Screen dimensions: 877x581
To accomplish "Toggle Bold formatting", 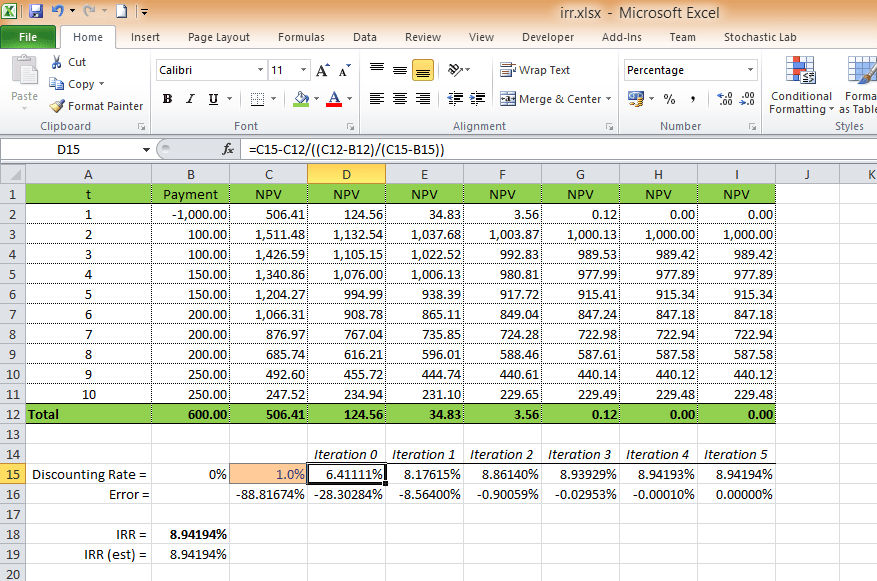I will pos(167,99).
